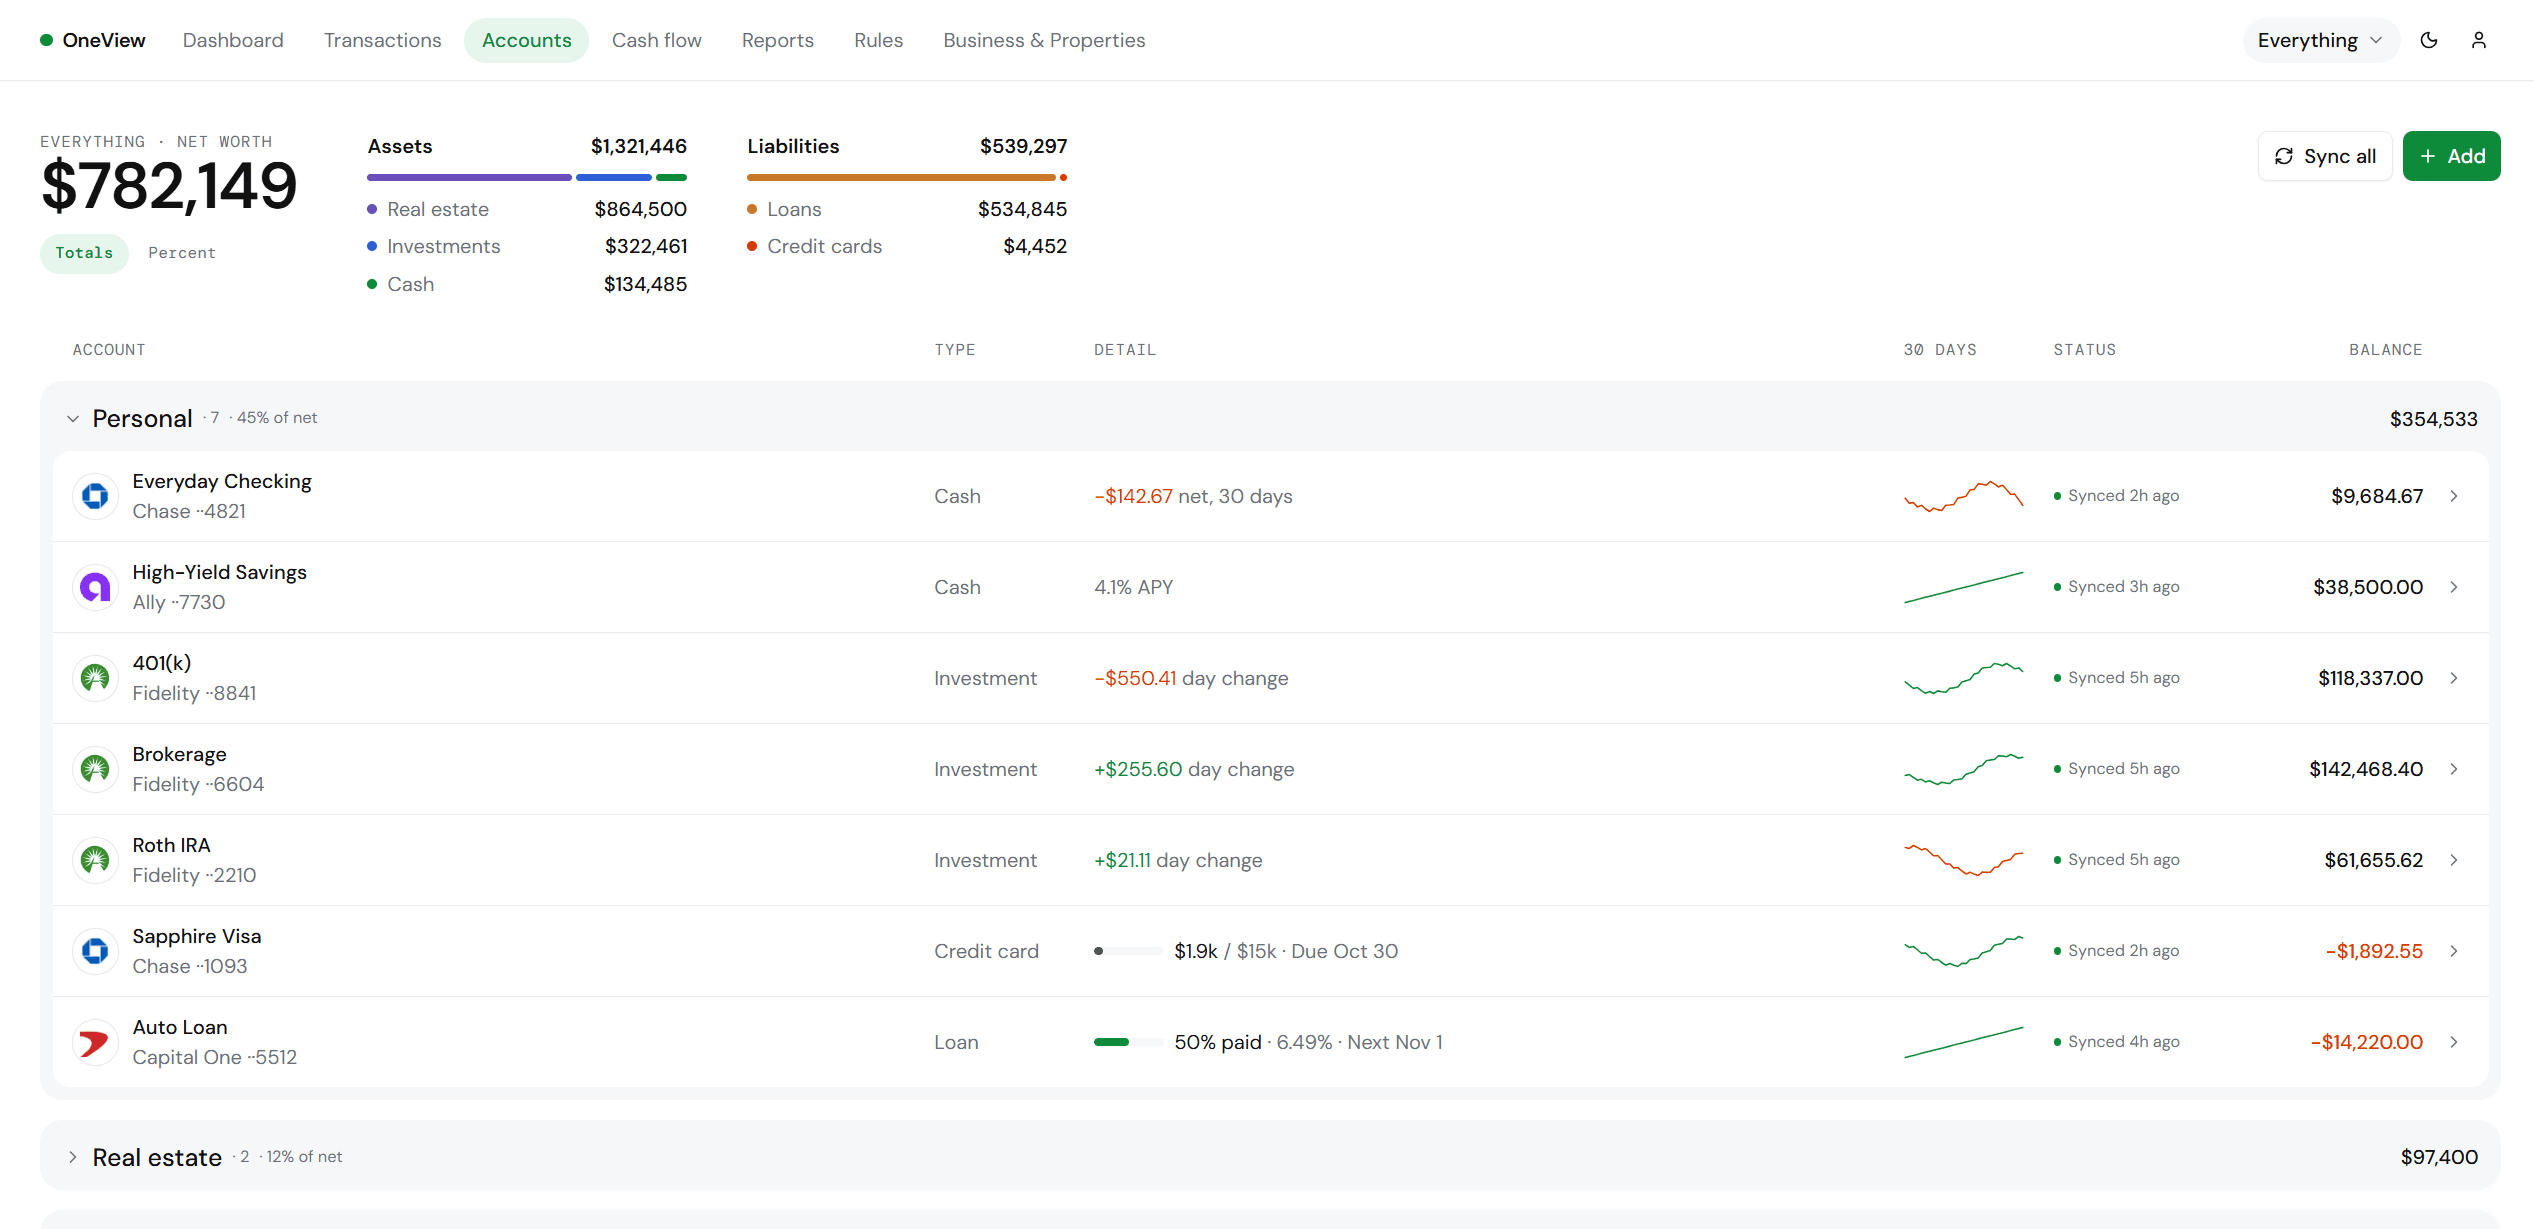Screen dimensions: 2534x1229
Task: Click Roth IRA 30-day sparkline
Action: pos(1964,860)
